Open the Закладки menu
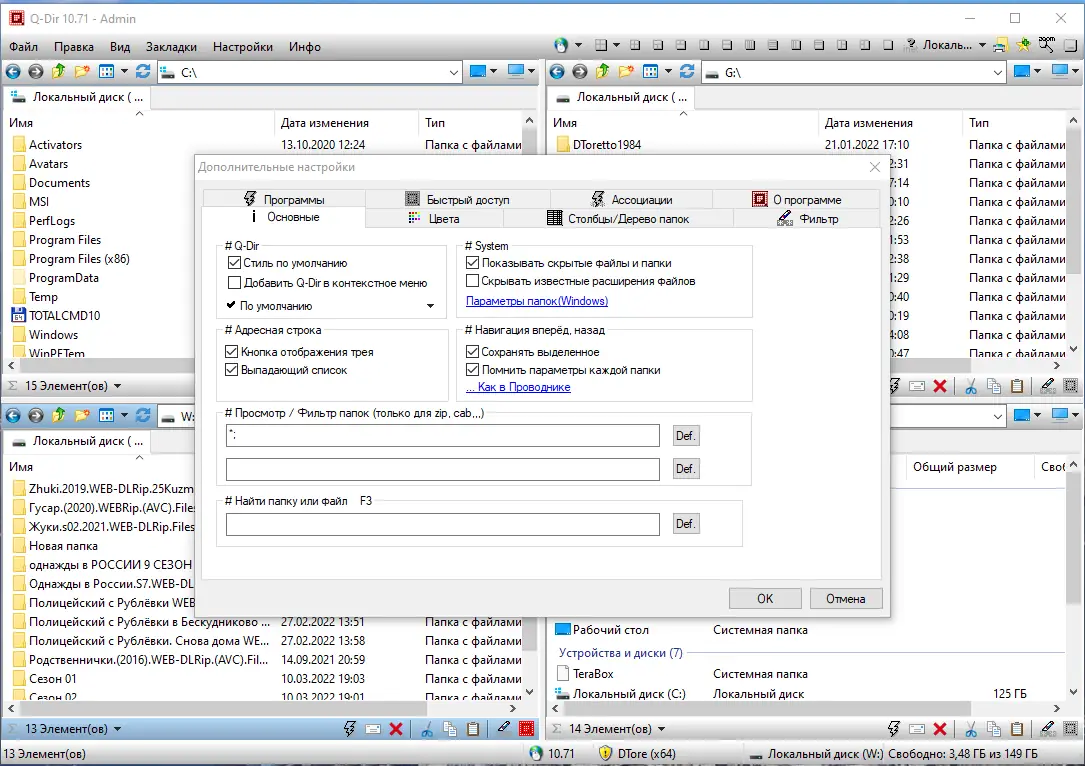Screen dimensions: 1085x766 (171, 46)
